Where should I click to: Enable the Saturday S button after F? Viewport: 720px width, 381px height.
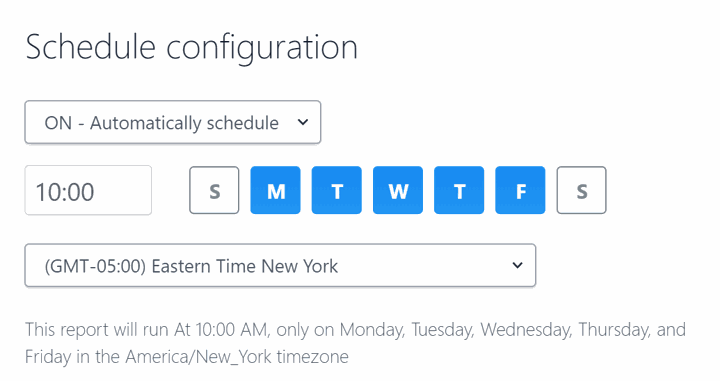581,190
